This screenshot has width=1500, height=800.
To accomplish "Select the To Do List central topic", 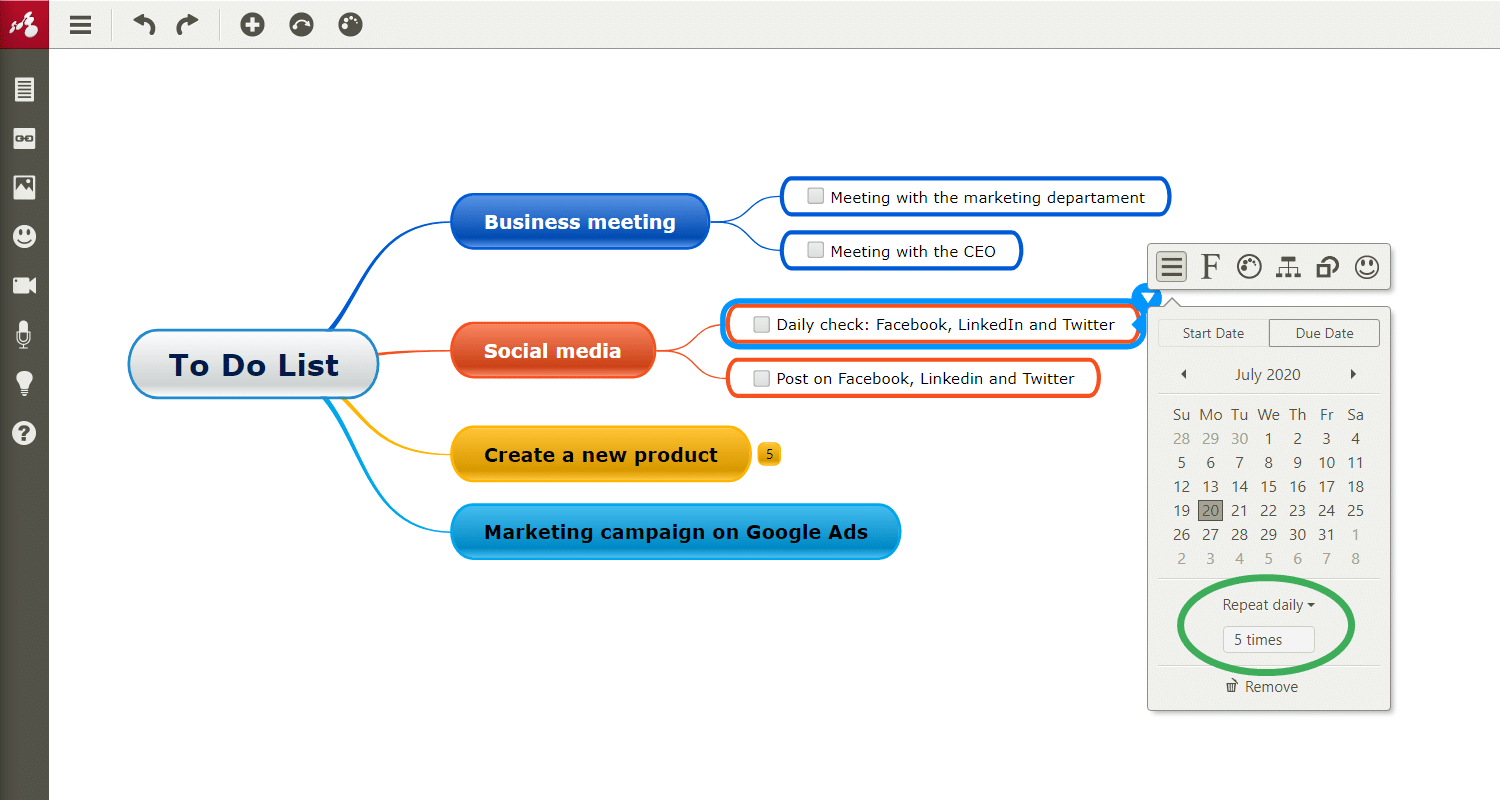I will (x=254, y=365).
